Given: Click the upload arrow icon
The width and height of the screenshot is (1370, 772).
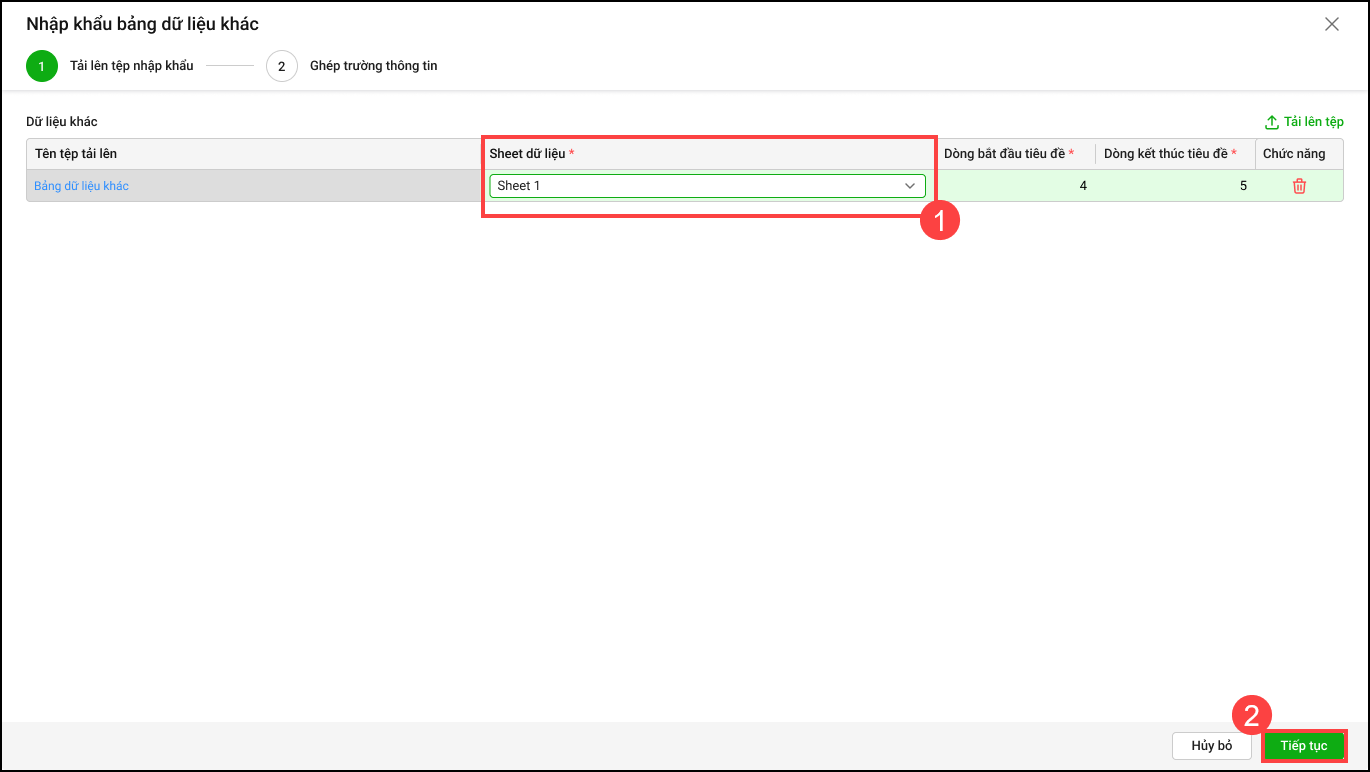Looking at the screenshot, I should pyautogui.click(x=1272, y=122).
